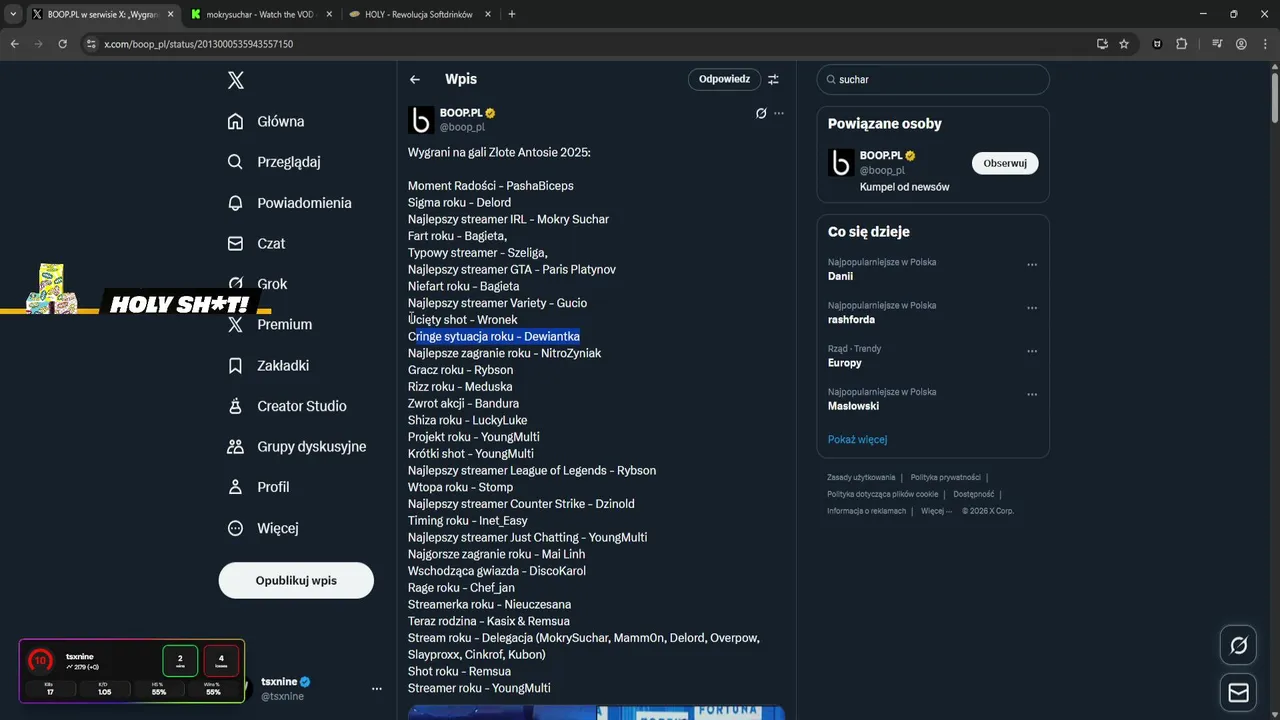Open the floating messages envelope button
The width and height of the screenshot is (1280, 720).
coord(1238,692)
